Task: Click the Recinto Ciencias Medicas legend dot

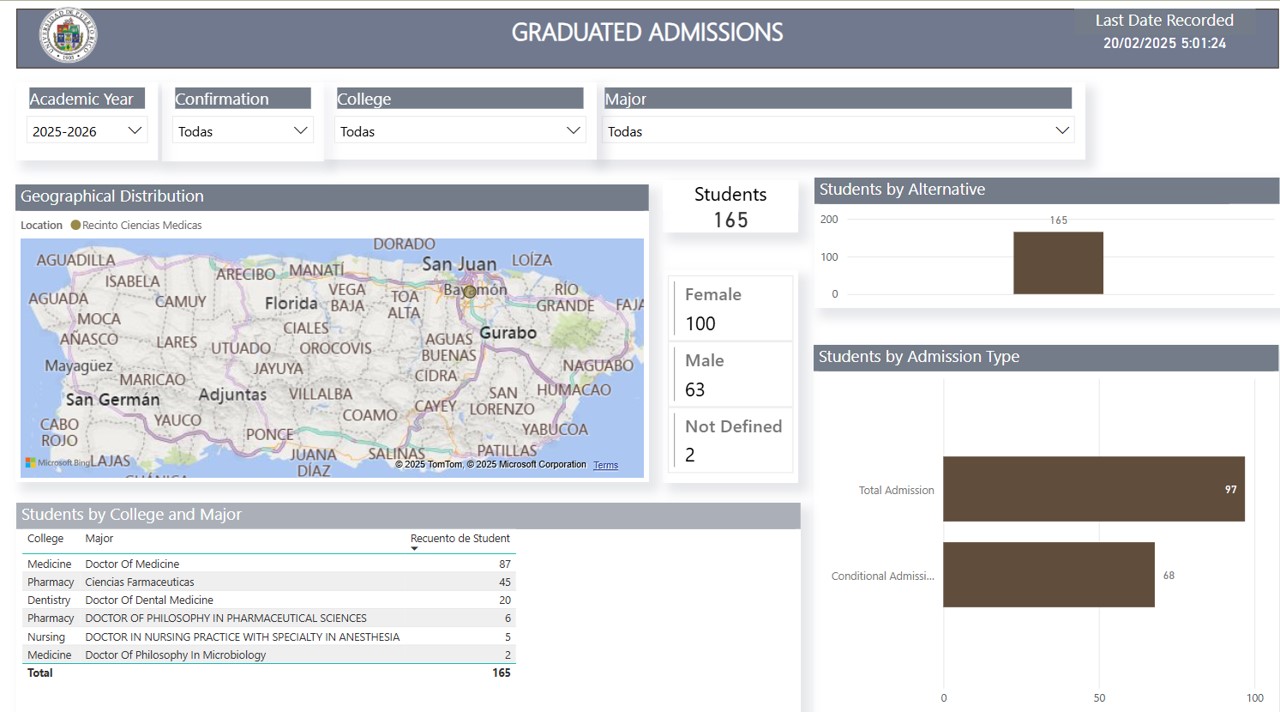Action: [x=75, y=225]
